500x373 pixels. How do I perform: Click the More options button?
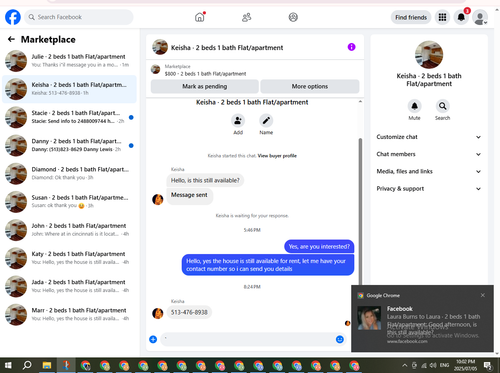point(310,86)
